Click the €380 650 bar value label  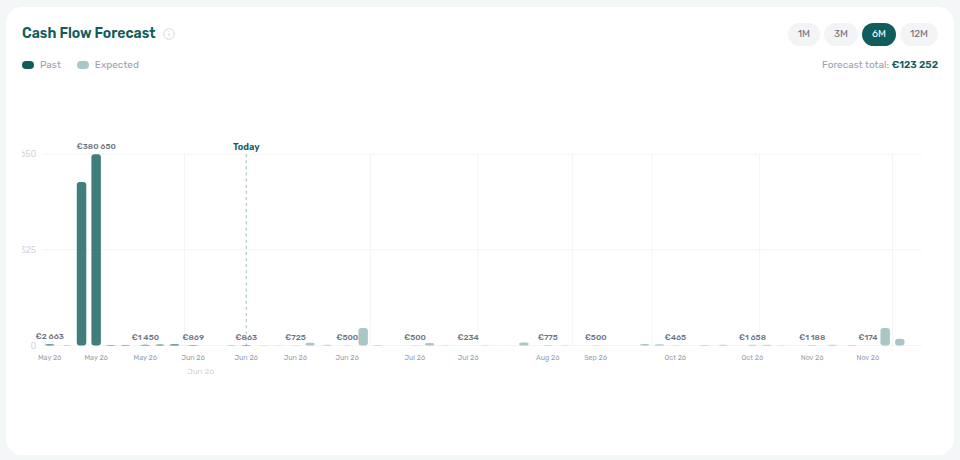click(x=96, y=146)
